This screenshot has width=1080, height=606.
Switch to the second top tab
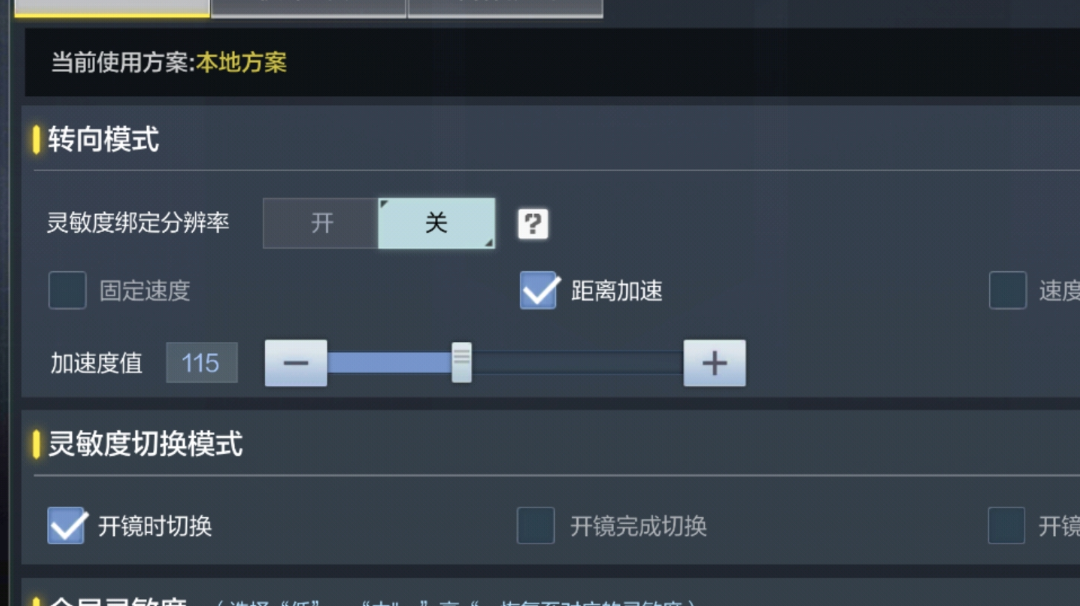(x=309, y=8)
